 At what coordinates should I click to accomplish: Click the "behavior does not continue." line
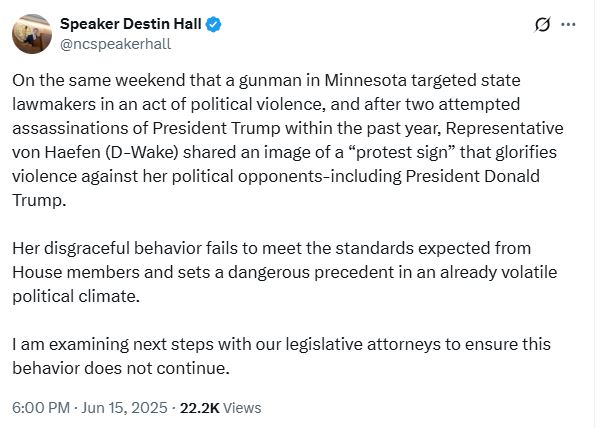point(121,368)
